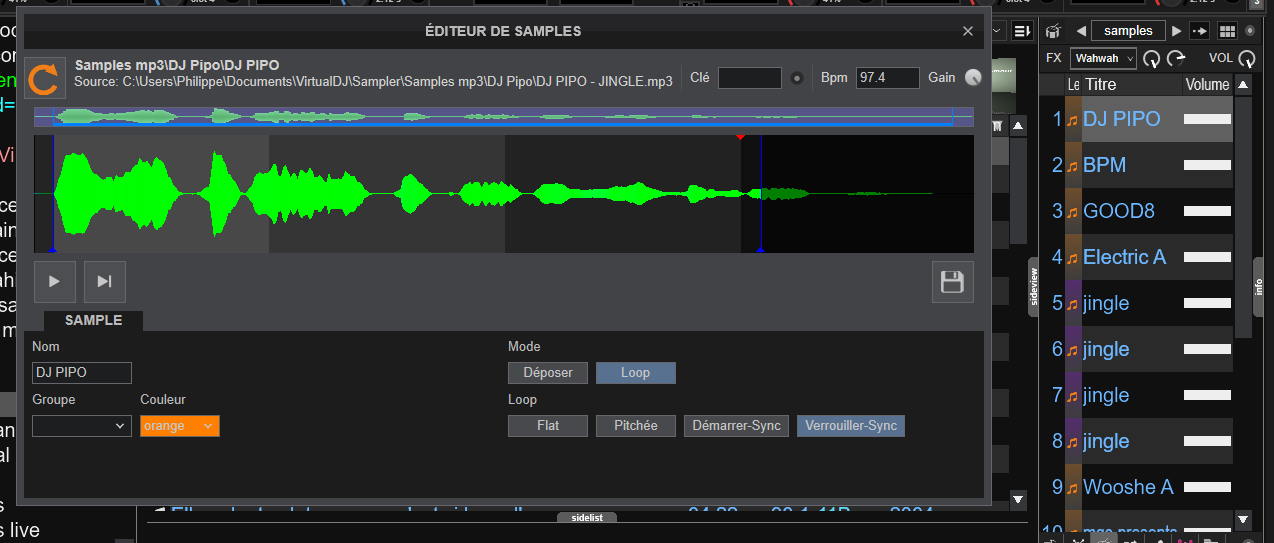Open the sideview vertical tab

[1034, 287]
